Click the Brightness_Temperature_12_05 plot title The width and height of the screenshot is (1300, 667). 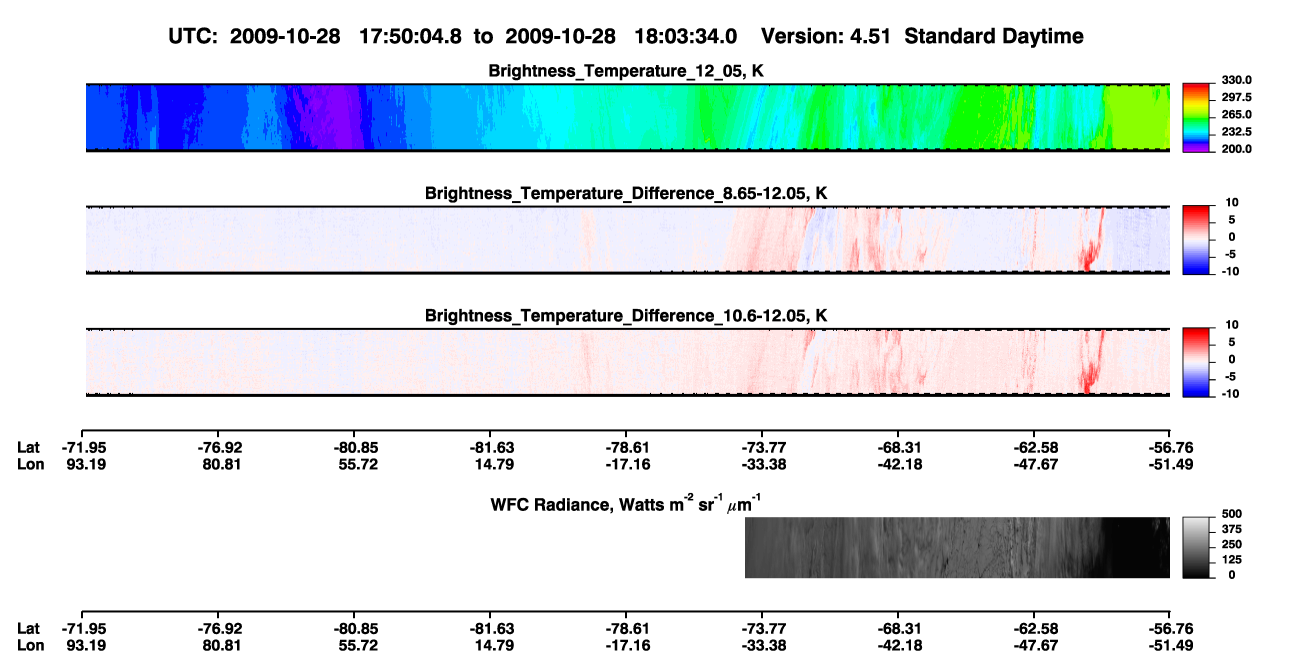point(626,71)
